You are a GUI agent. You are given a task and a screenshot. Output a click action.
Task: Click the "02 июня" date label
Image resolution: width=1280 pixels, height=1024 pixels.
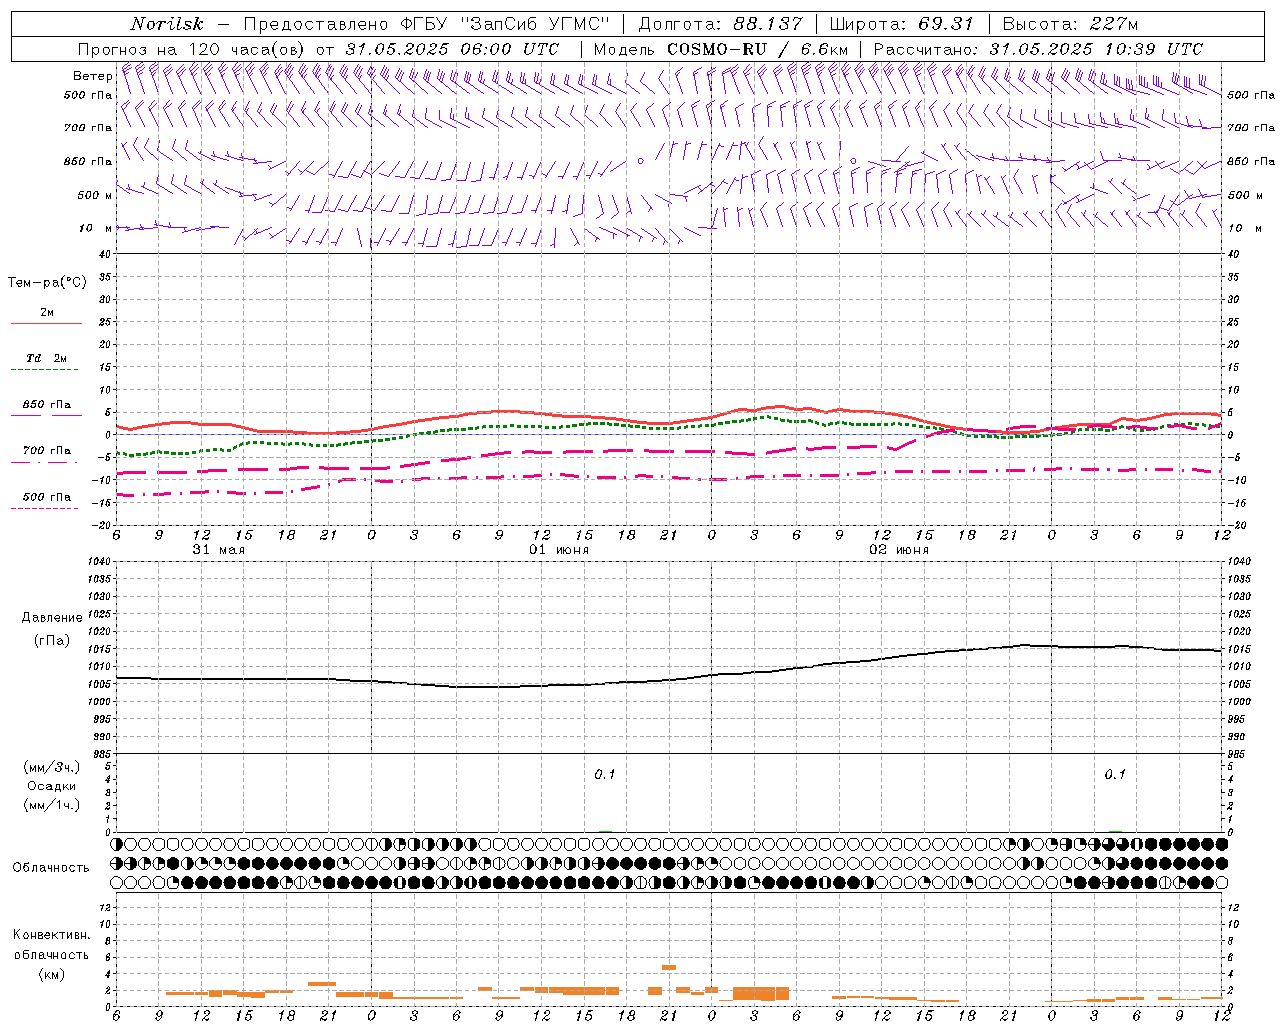tap(899, 550)
